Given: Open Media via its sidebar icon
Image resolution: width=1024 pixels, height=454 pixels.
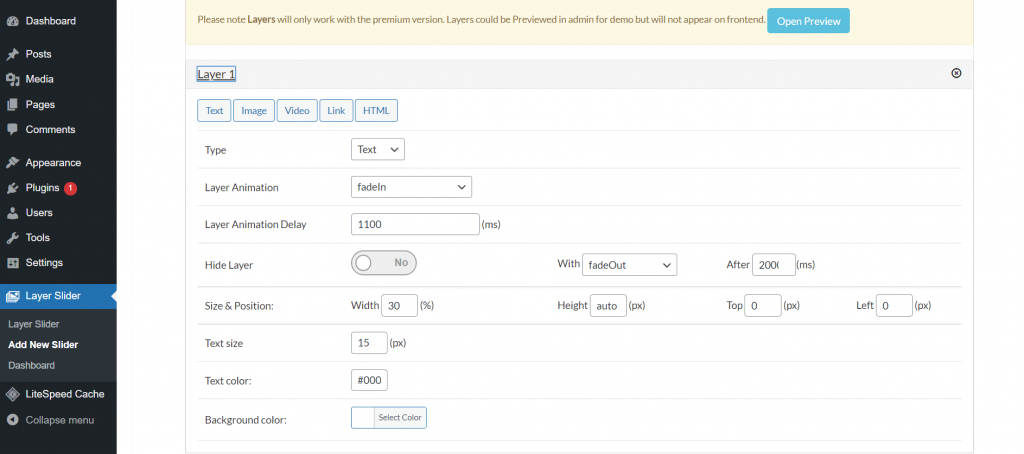Looking at the screenshot, I should (x=12, y=79).
